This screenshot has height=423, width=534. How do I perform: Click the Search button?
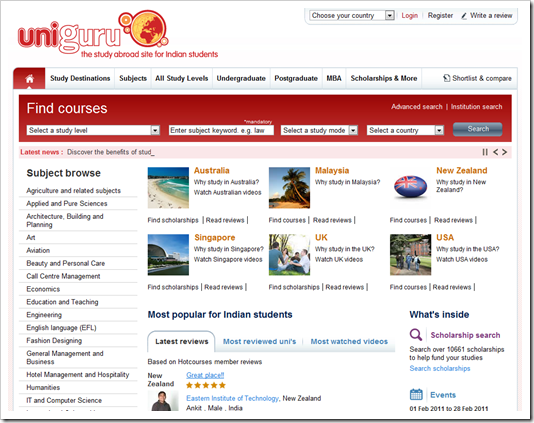point(477,129)
